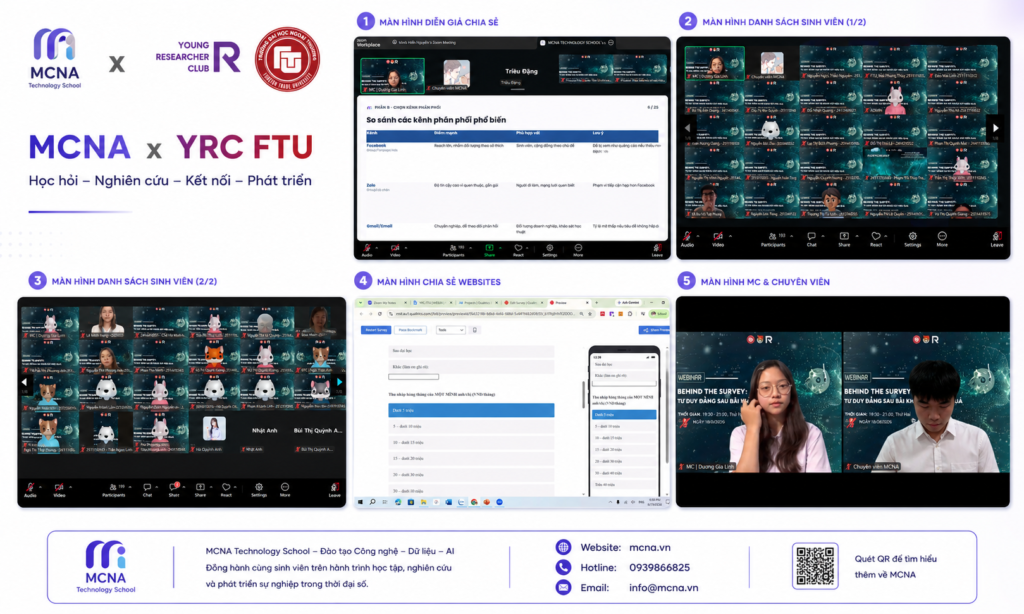
Task: Go to next gallery page in screen 3
Action: coord(339,382)
